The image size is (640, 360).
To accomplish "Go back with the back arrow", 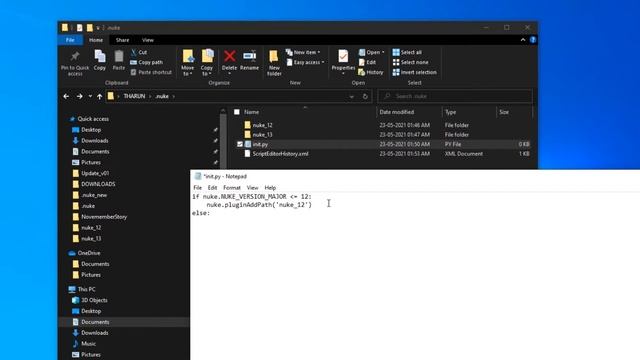I will [x=66, y=96].
